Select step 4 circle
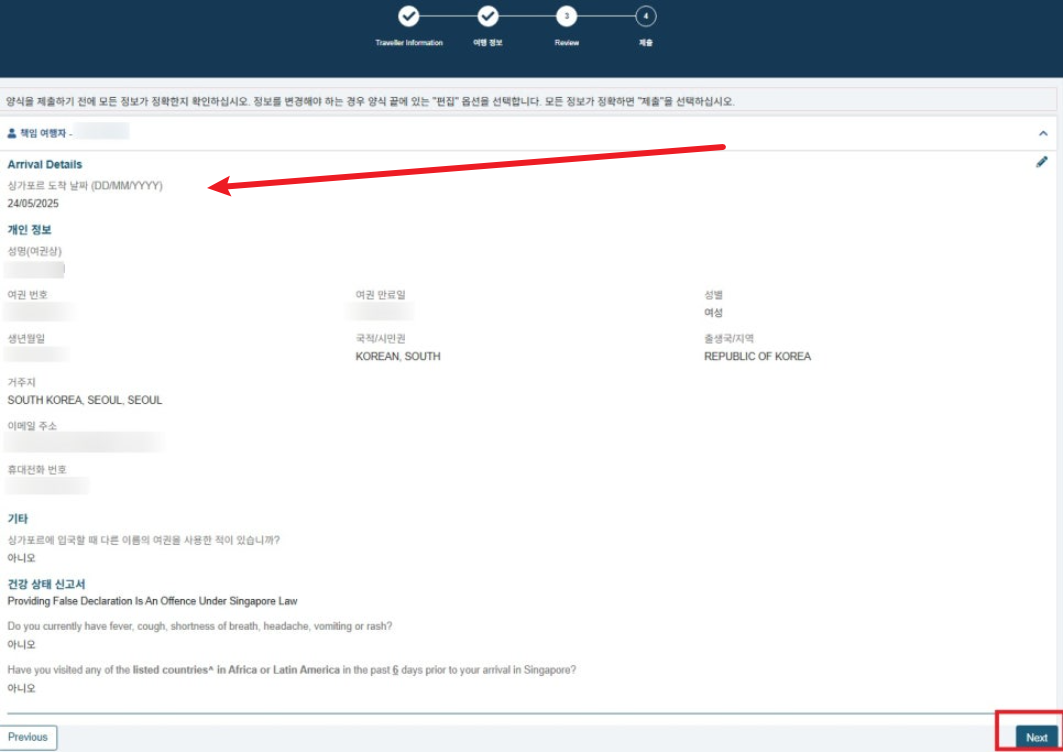 [x=645, y=16]
